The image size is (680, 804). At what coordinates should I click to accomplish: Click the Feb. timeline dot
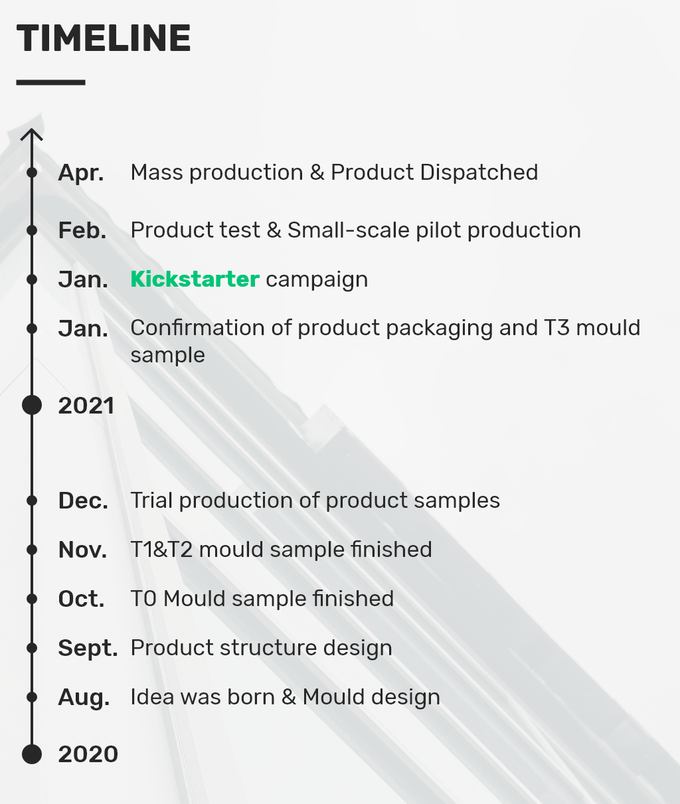coord(32,230)
